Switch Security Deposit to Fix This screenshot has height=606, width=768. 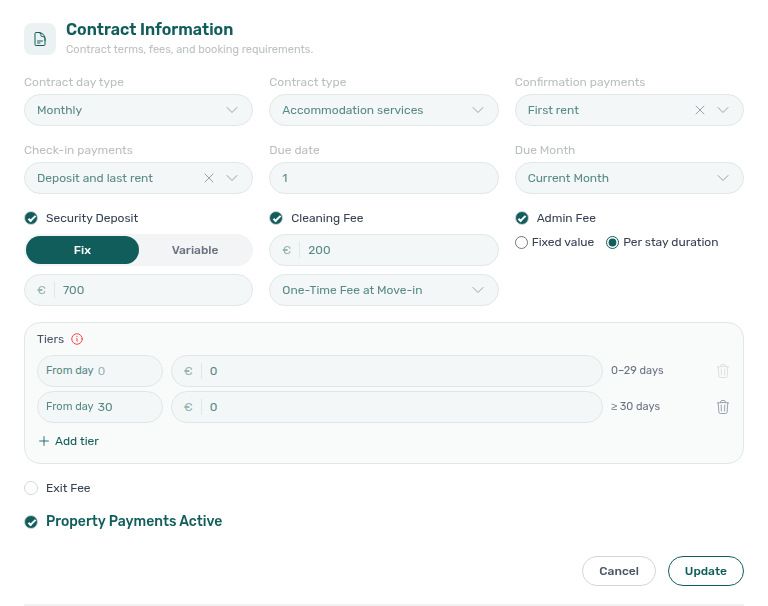[x=82, y=250]
